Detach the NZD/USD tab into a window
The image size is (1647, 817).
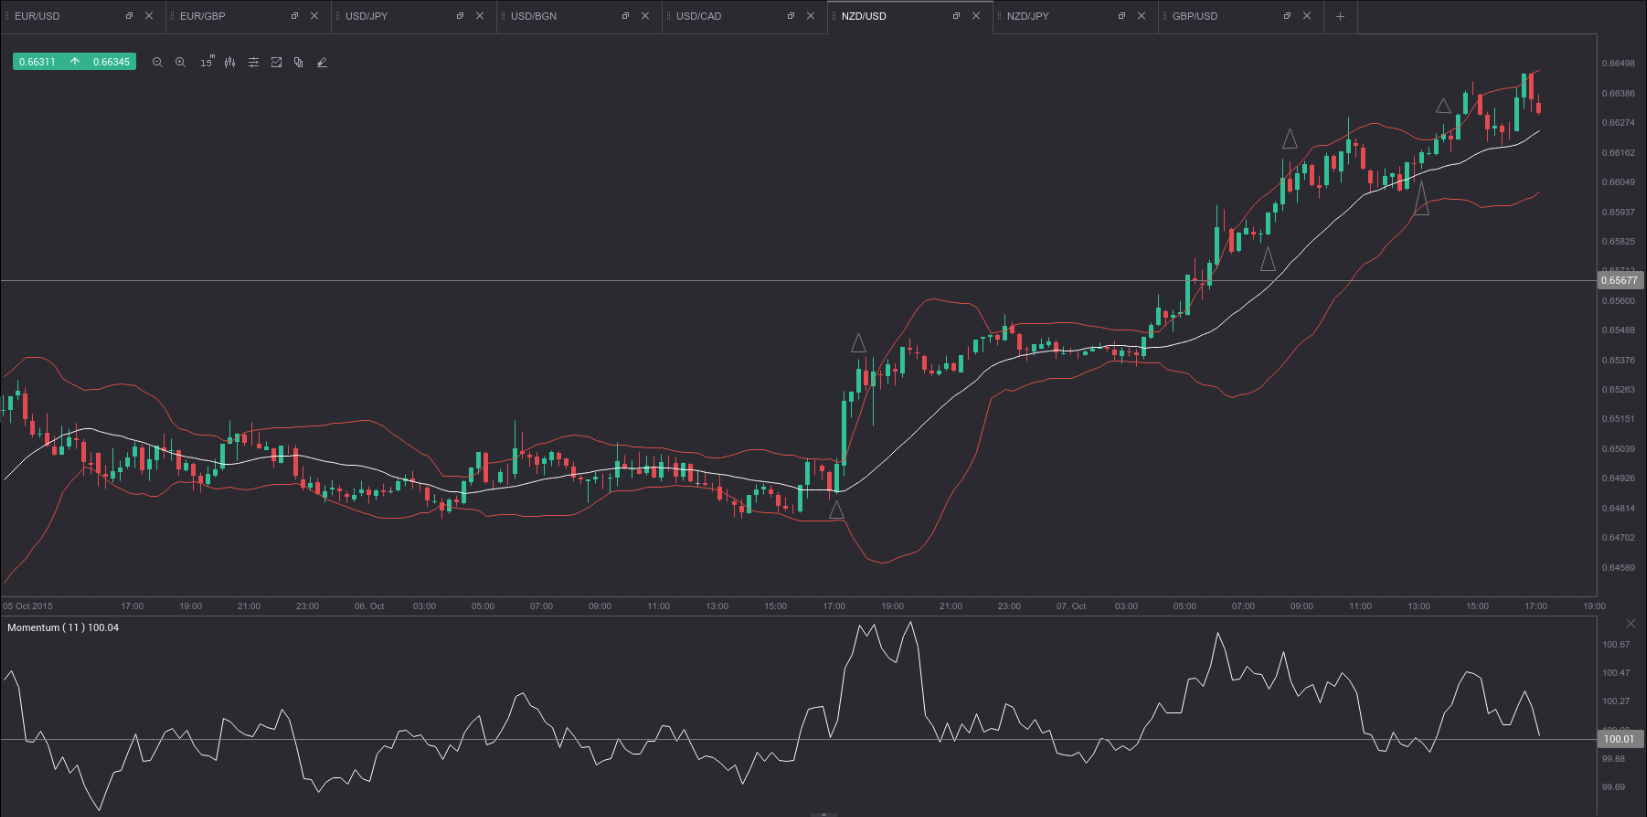click(x=956, y=16)
